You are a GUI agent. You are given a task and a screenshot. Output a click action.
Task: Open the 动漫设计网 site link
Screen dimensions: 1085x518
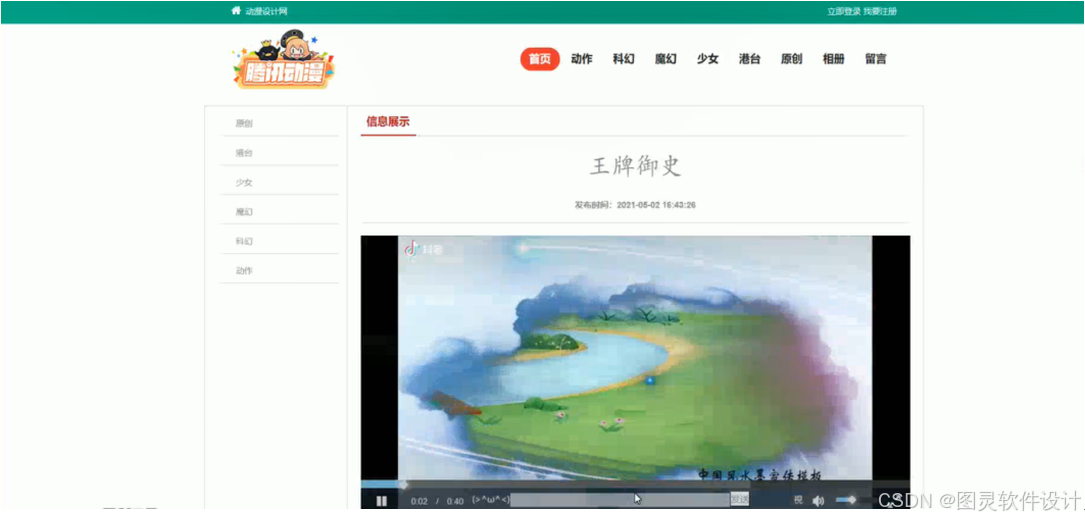(266, 11)
